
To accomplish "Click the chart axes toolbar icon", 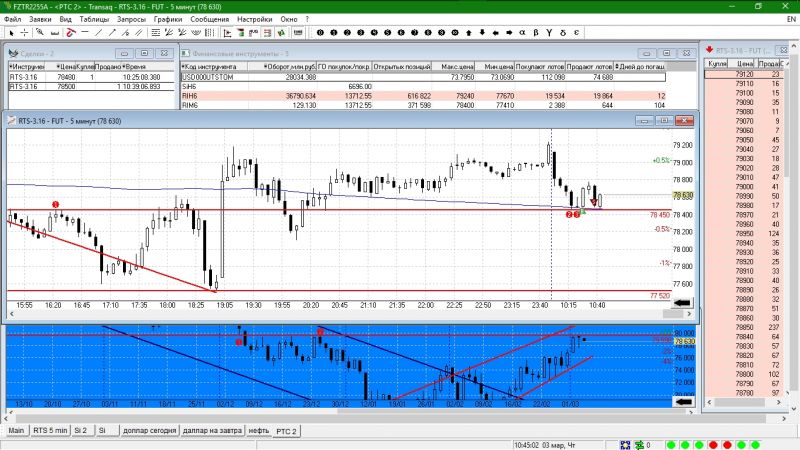I will coord(228,33).
